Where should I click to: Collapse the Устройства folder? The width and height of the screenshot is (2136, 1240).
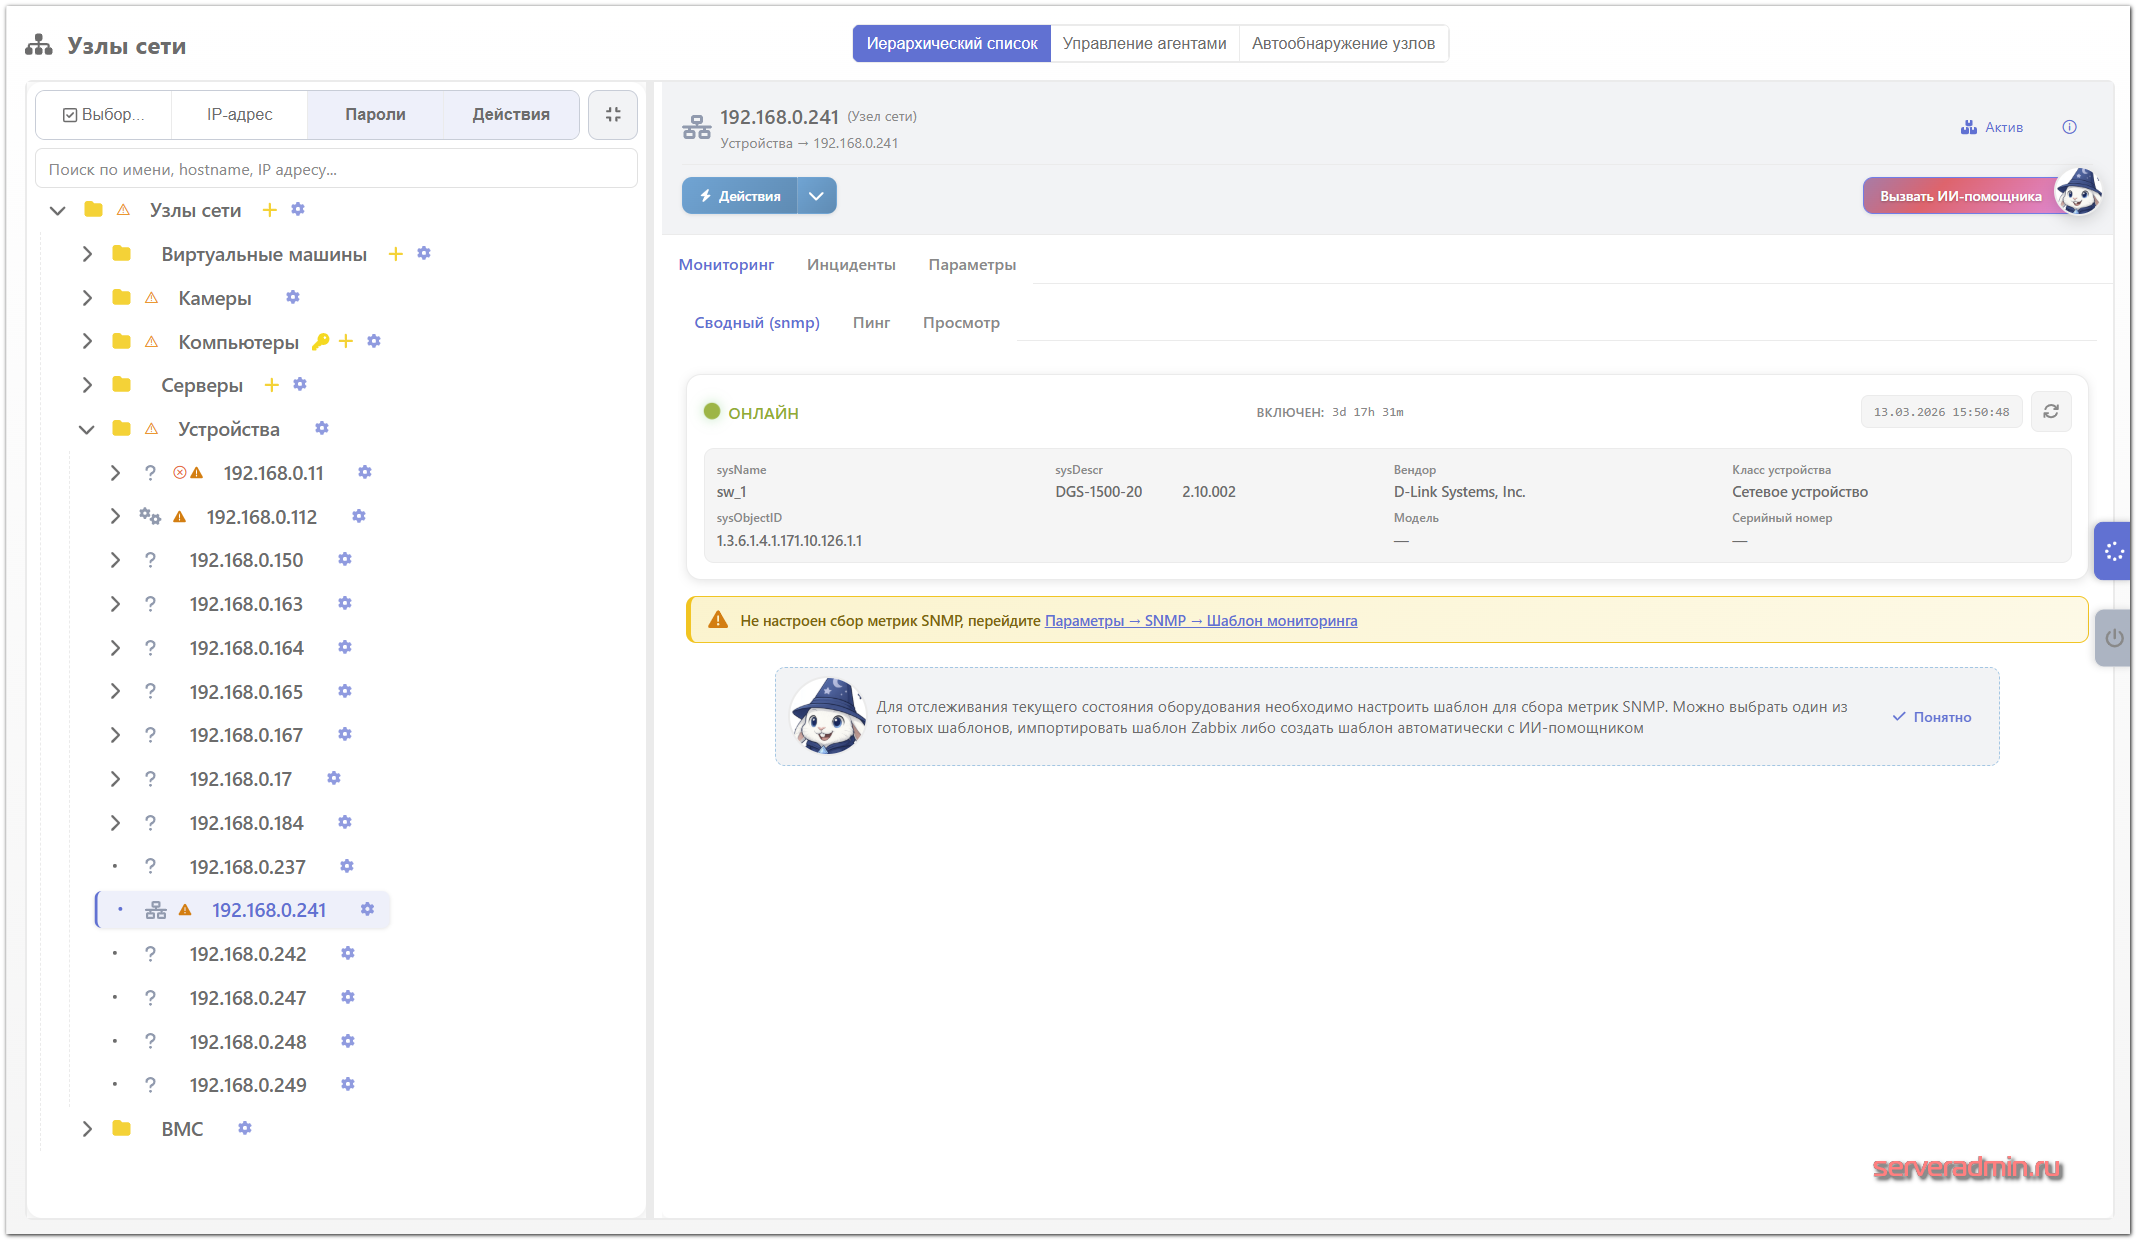pos(87,429)
